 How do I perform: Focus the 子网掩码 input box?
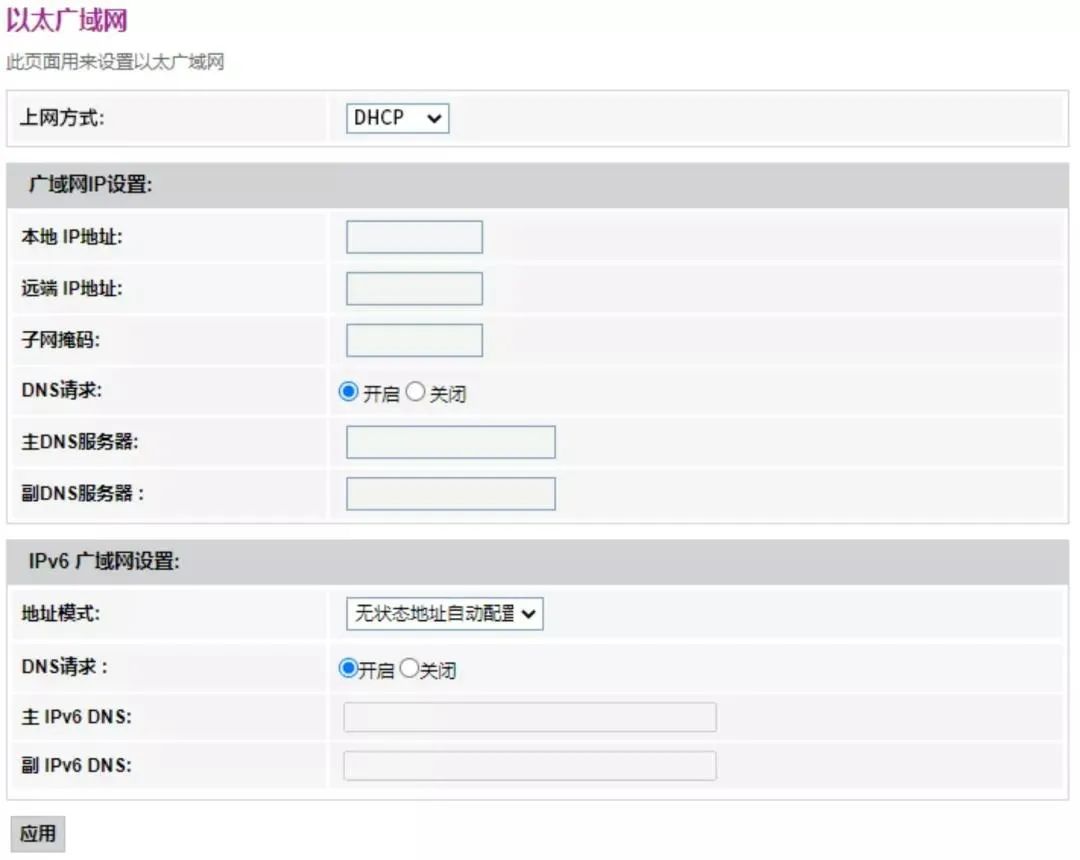tap(414, 340)
